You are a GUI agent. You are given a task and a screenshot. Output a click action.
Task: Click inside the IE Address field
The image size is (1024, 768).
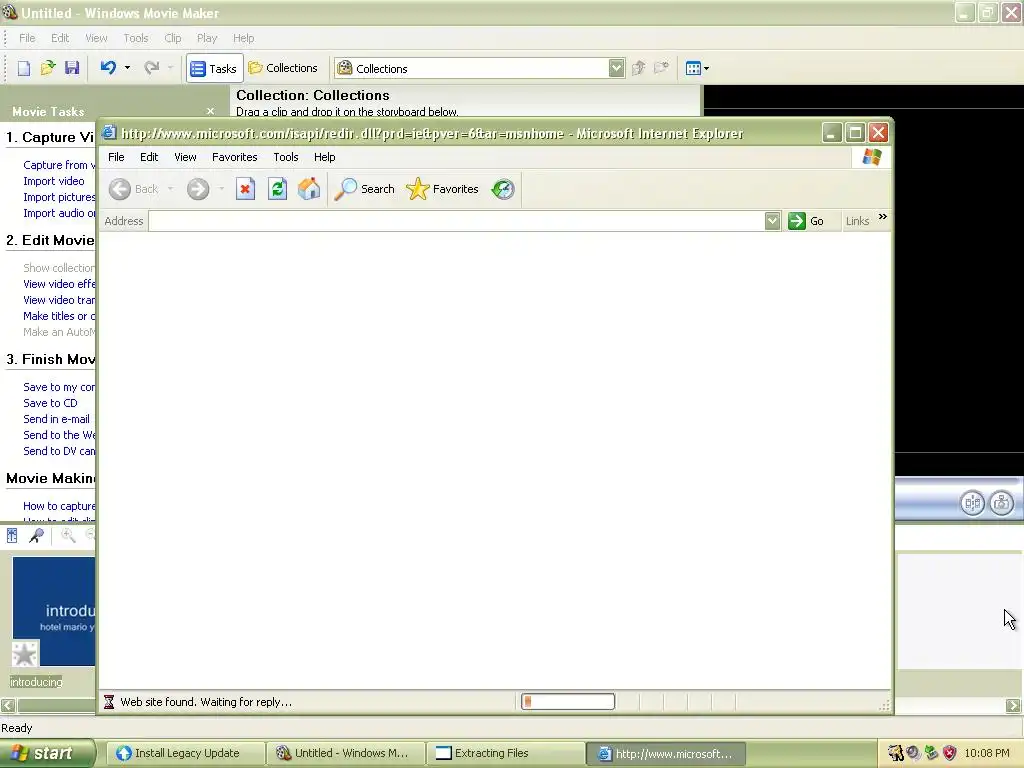(456, 221)
